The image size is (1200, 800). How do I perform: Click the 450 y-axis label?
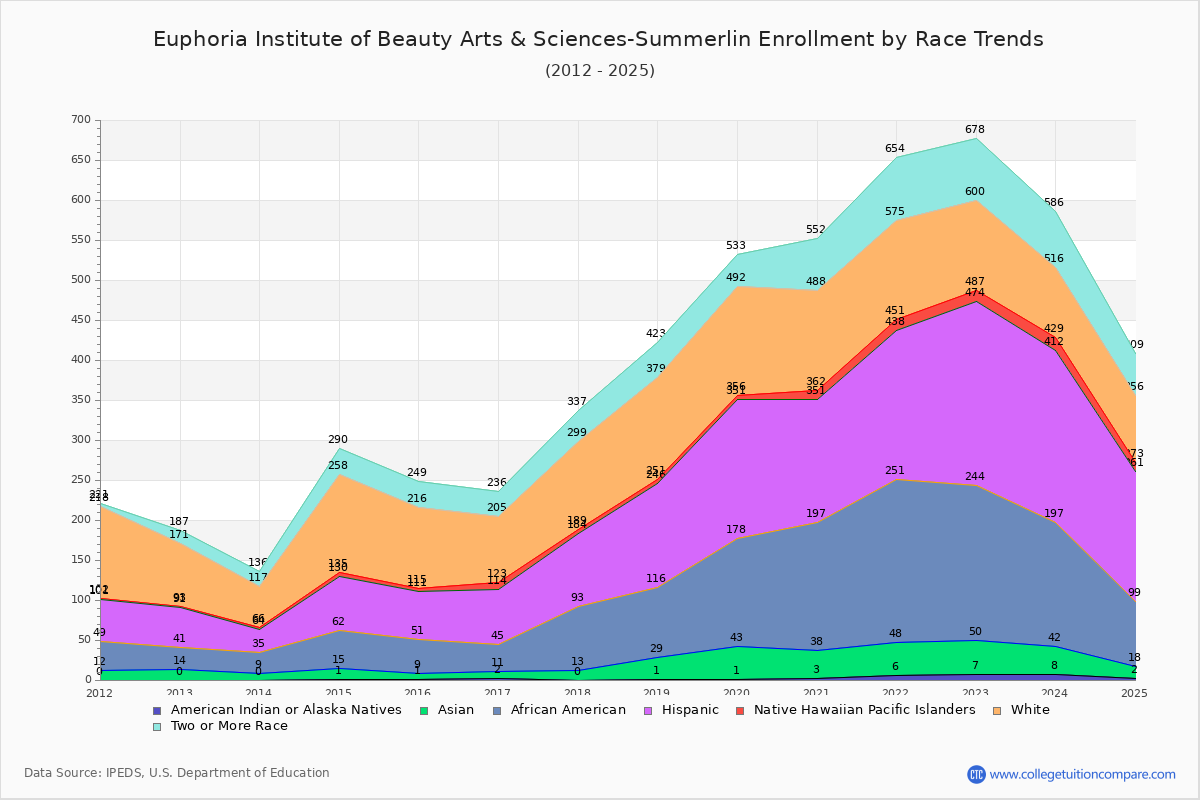(x=81, y=320)
